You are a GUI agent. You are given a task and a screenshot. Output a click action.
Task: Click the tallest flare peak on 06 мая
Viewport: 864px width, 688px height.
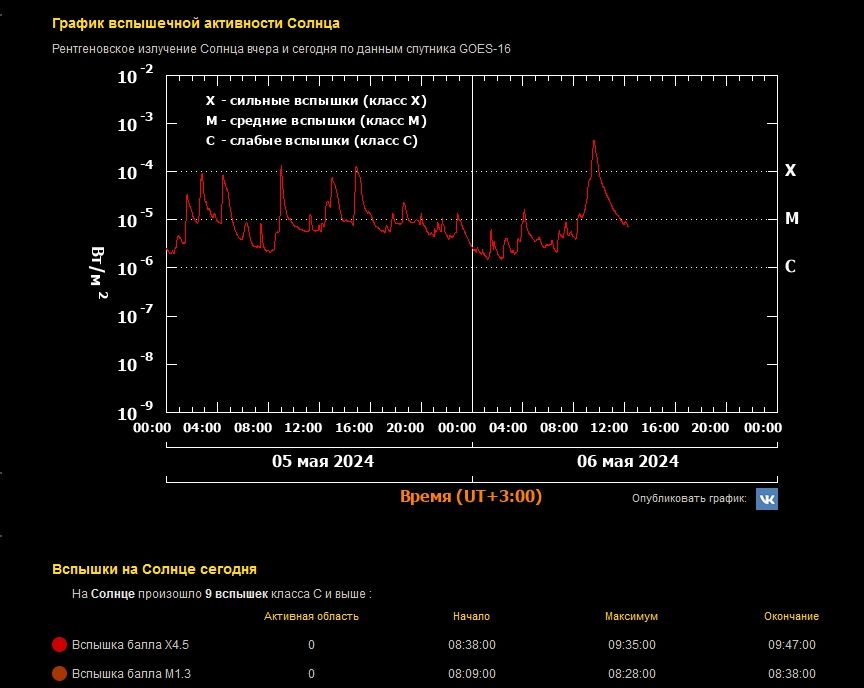click(x=594, y=142)
